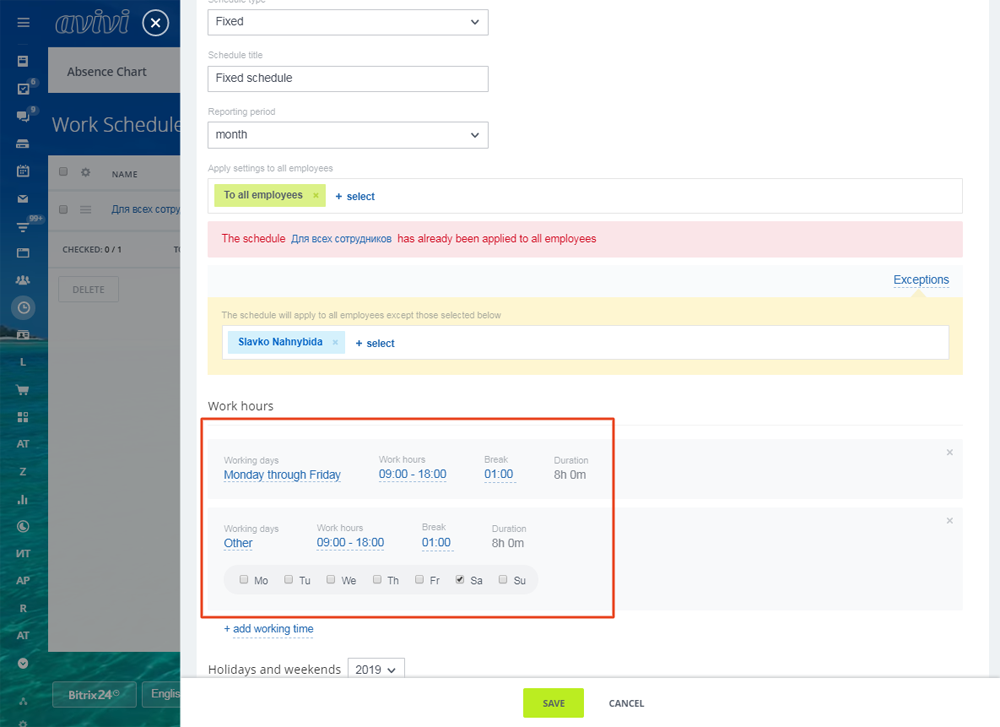Image resolution: width=1000 pixels, height=727 pixels.
Task: Edit work hours 09:00 - 18:00 for Monday through Friday
Action: pyautogui.click(x=413, y=474)
